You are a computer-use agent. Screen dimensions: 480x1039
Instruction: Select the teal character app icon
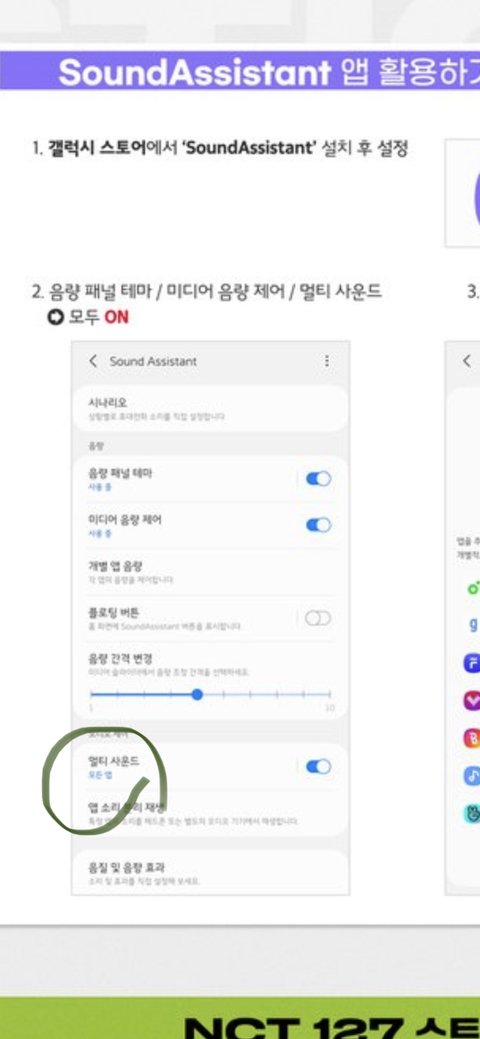[x=472, y=814]
